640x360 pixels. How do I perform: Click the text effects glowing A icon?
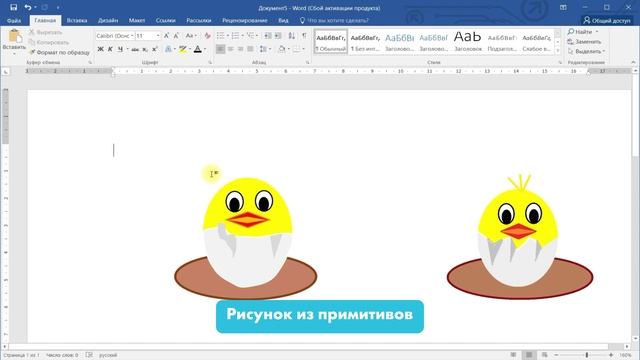[168, 49]
